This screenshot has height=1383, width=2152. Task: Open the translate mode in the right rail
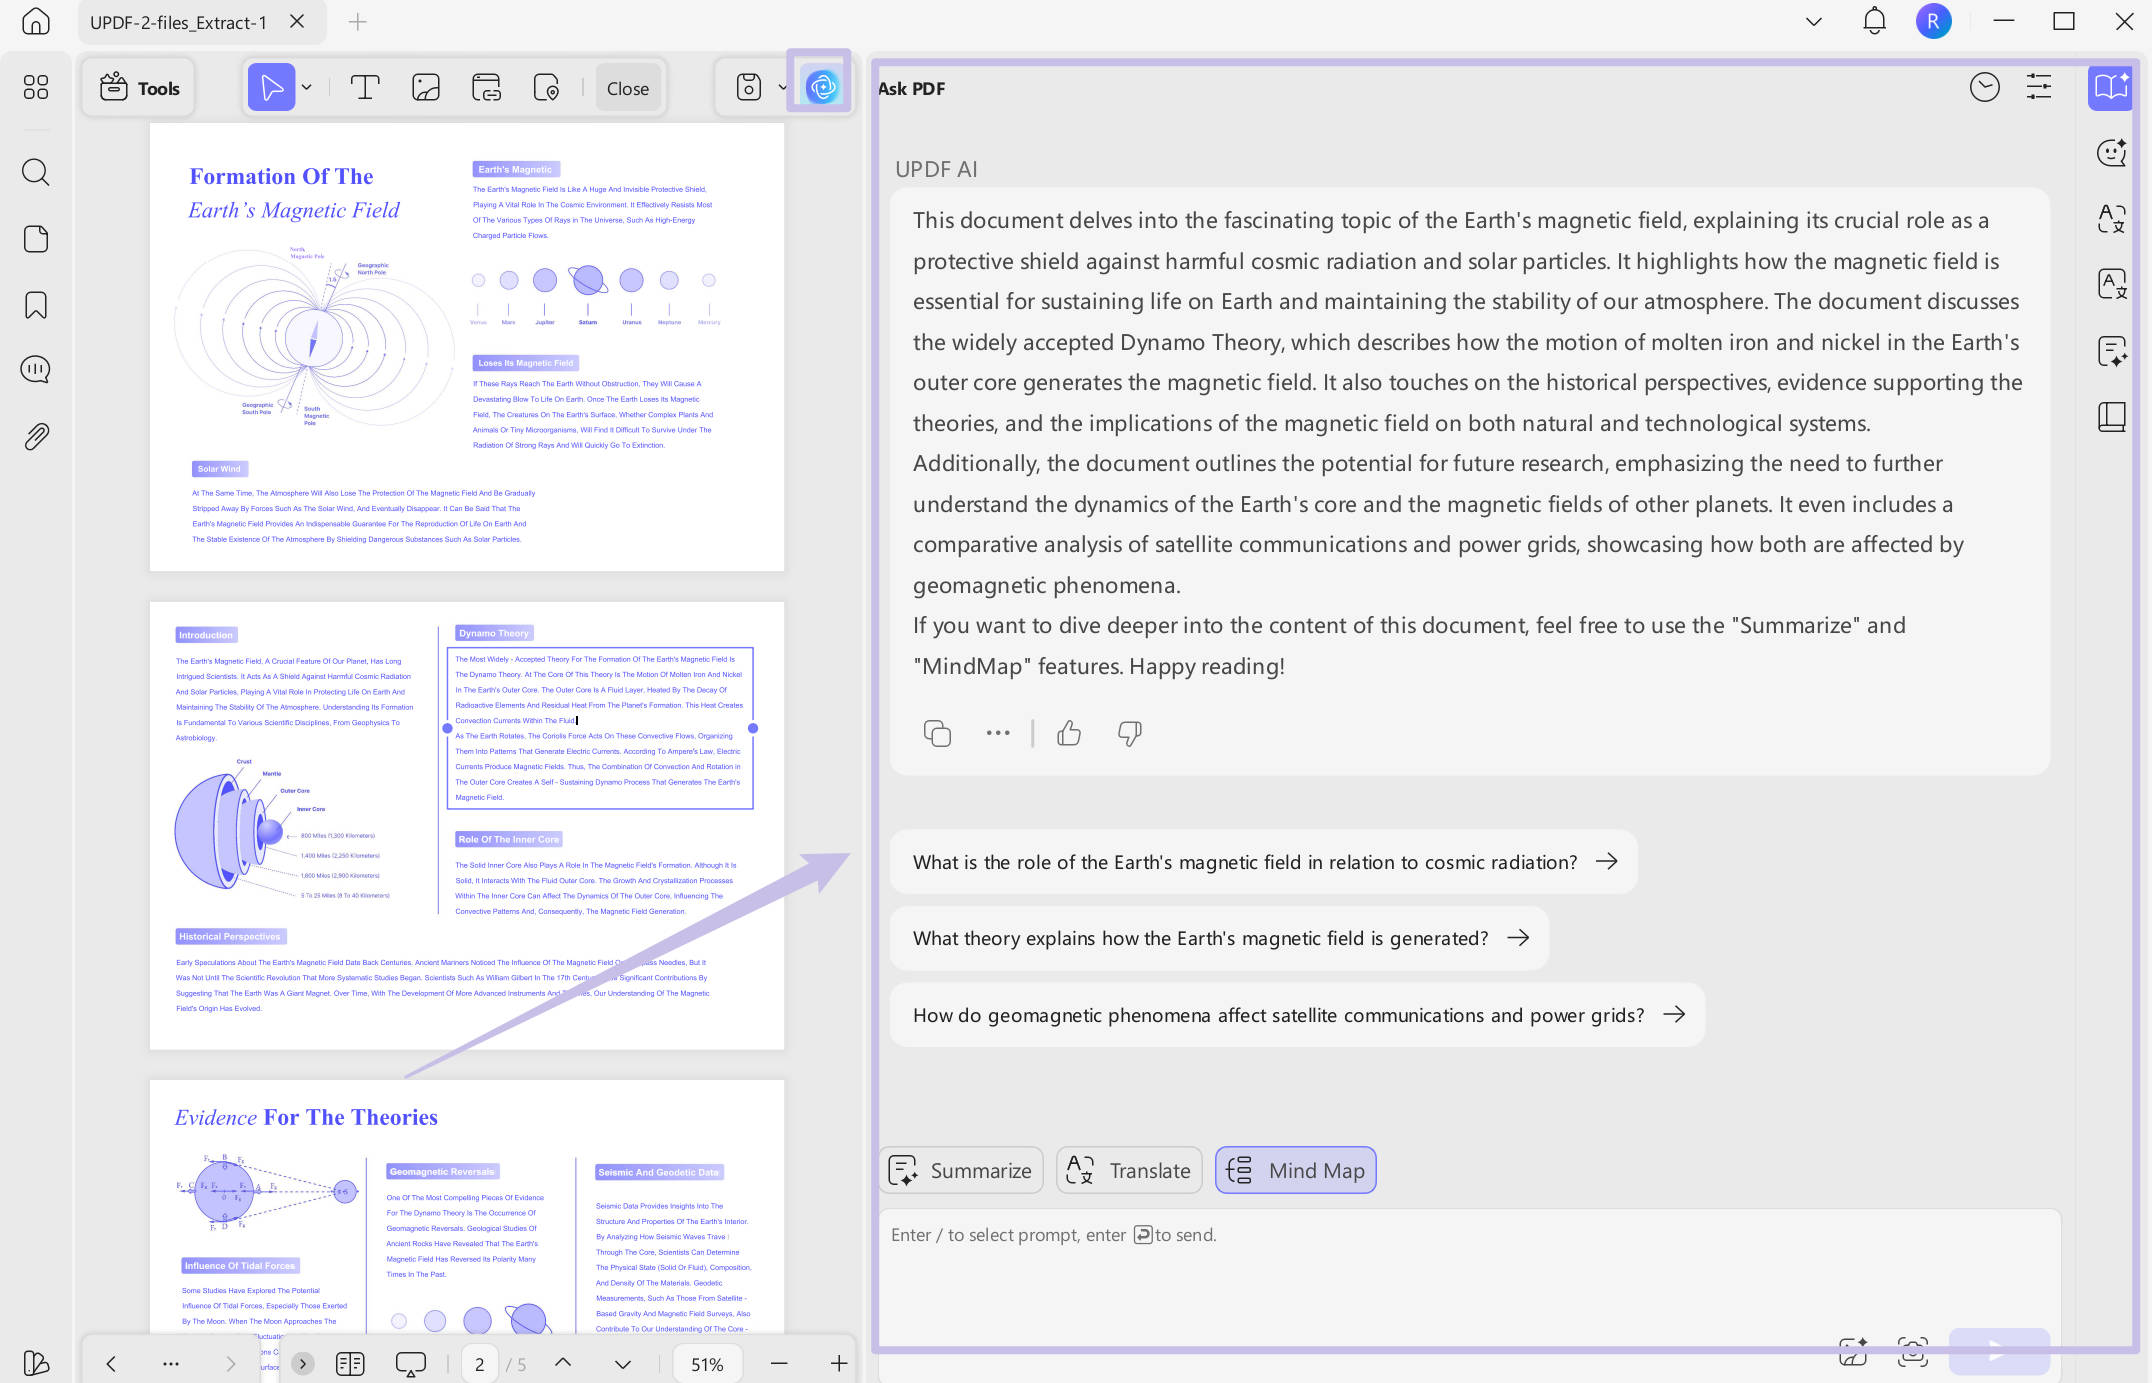pos(2111,218)
